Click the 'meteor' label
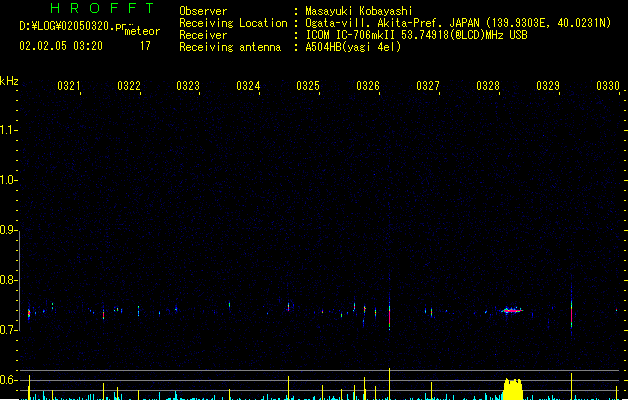629x400 pixels. click(142, 31)
